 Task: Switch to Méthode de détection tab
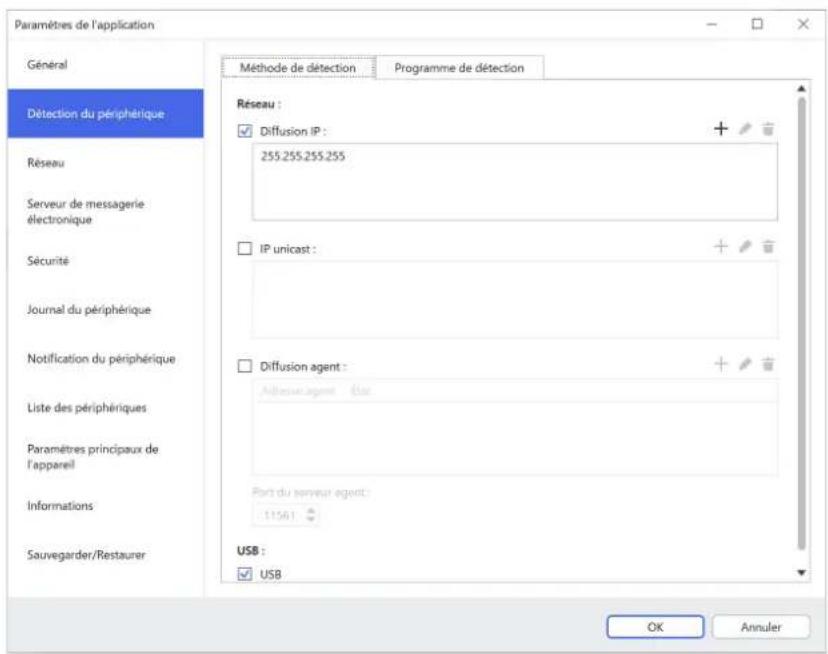point(298,68)
